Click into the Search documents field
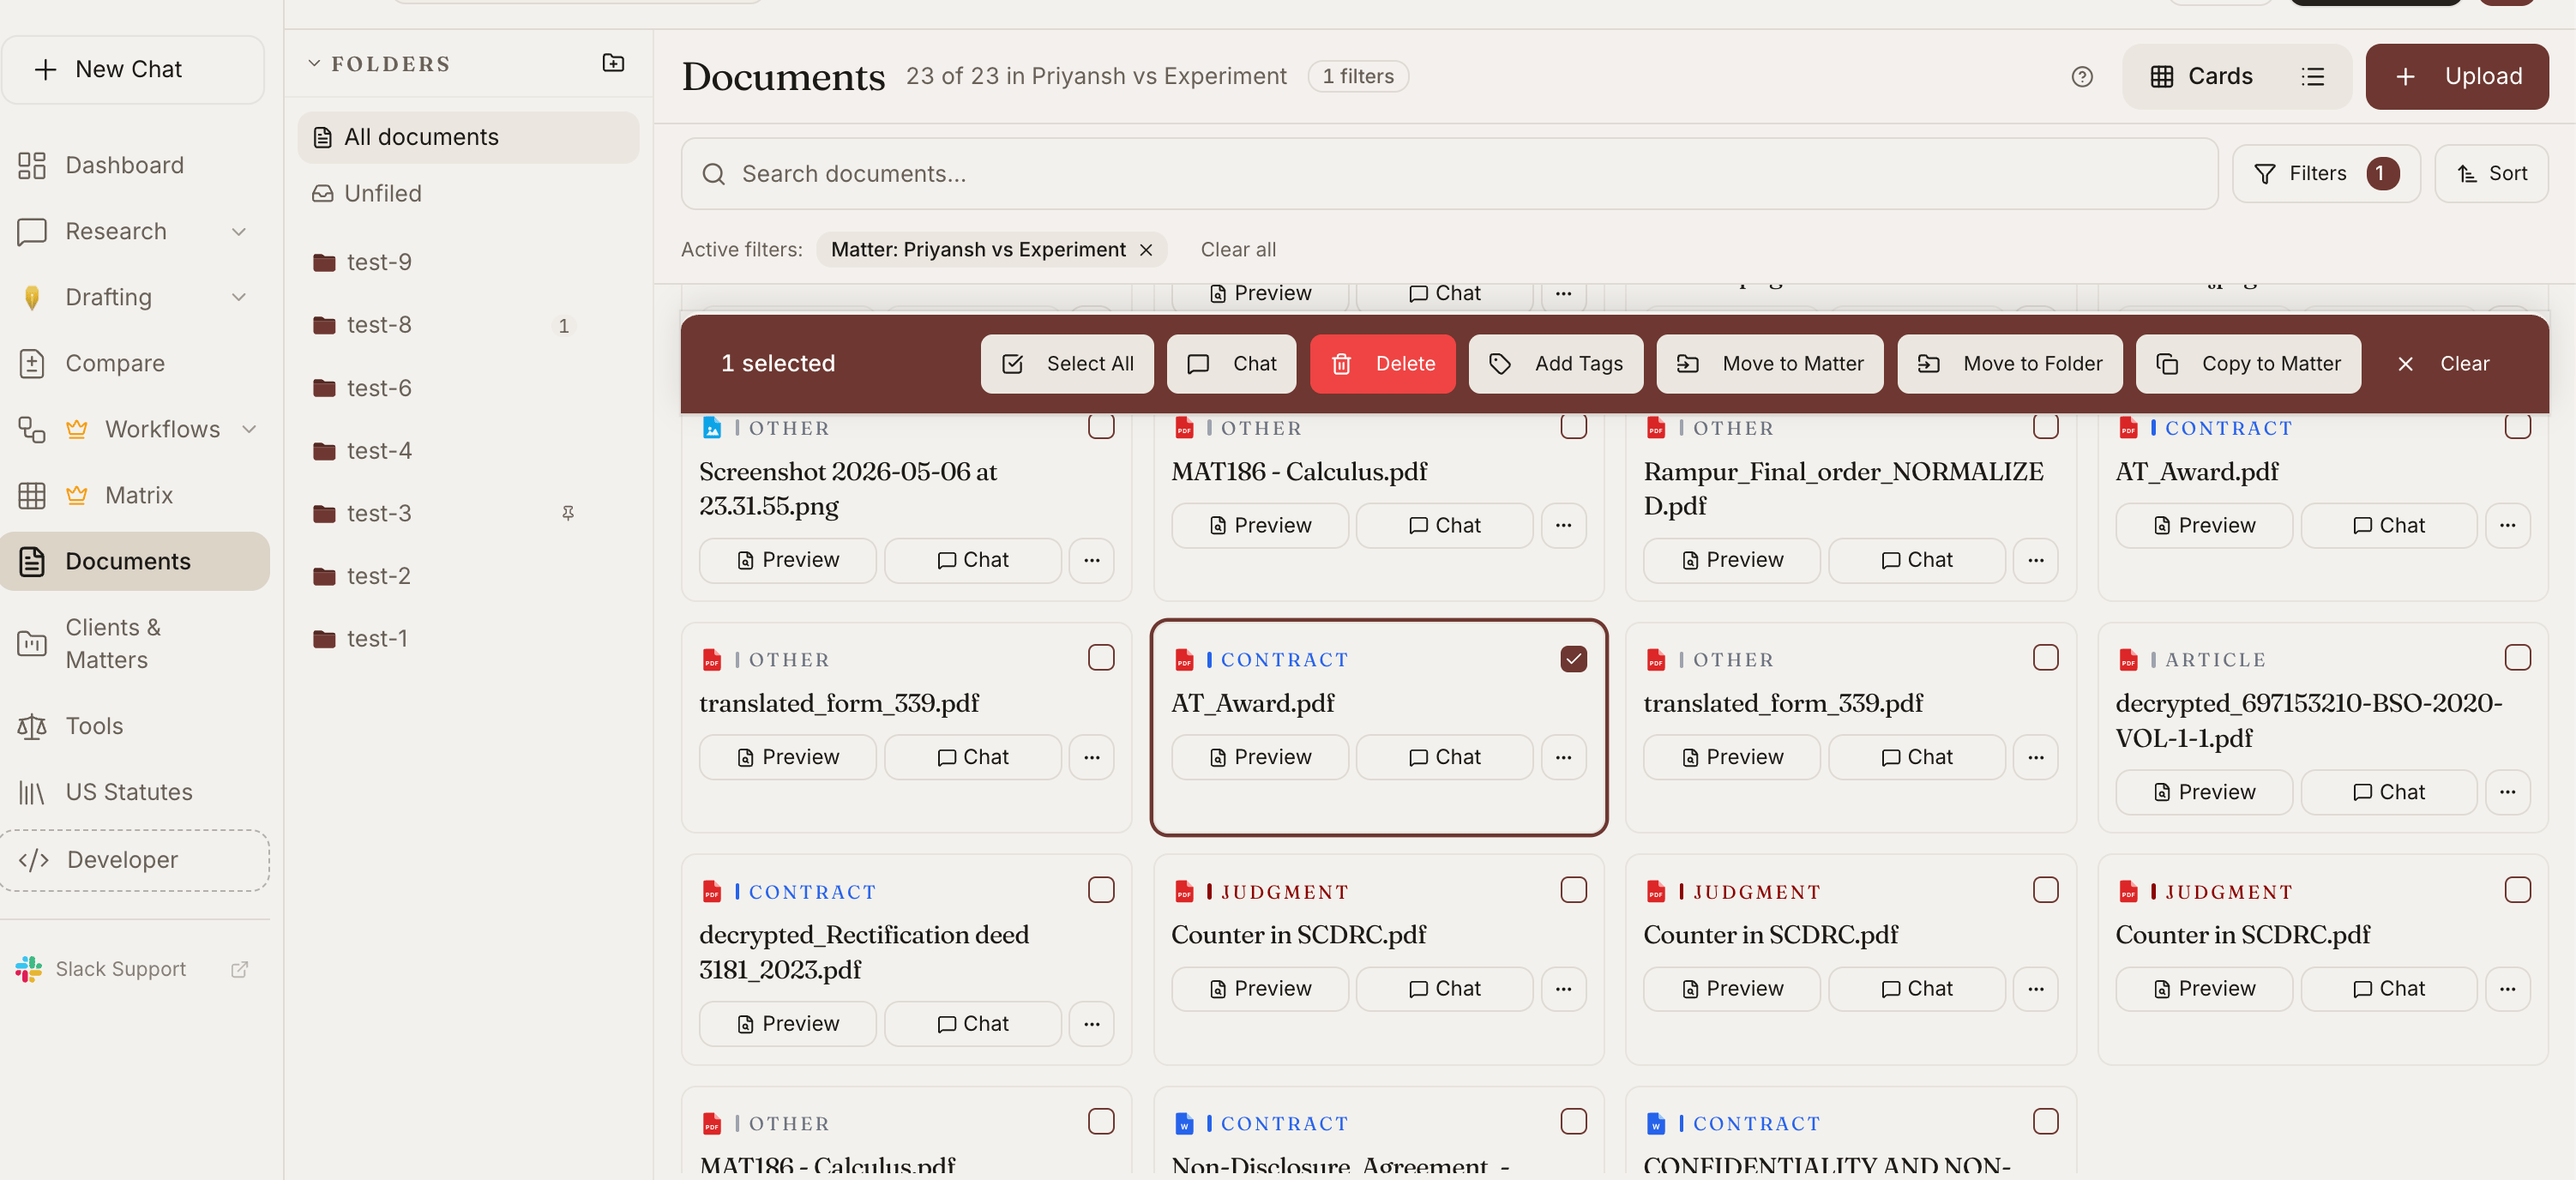 (x=1449, y=174)
